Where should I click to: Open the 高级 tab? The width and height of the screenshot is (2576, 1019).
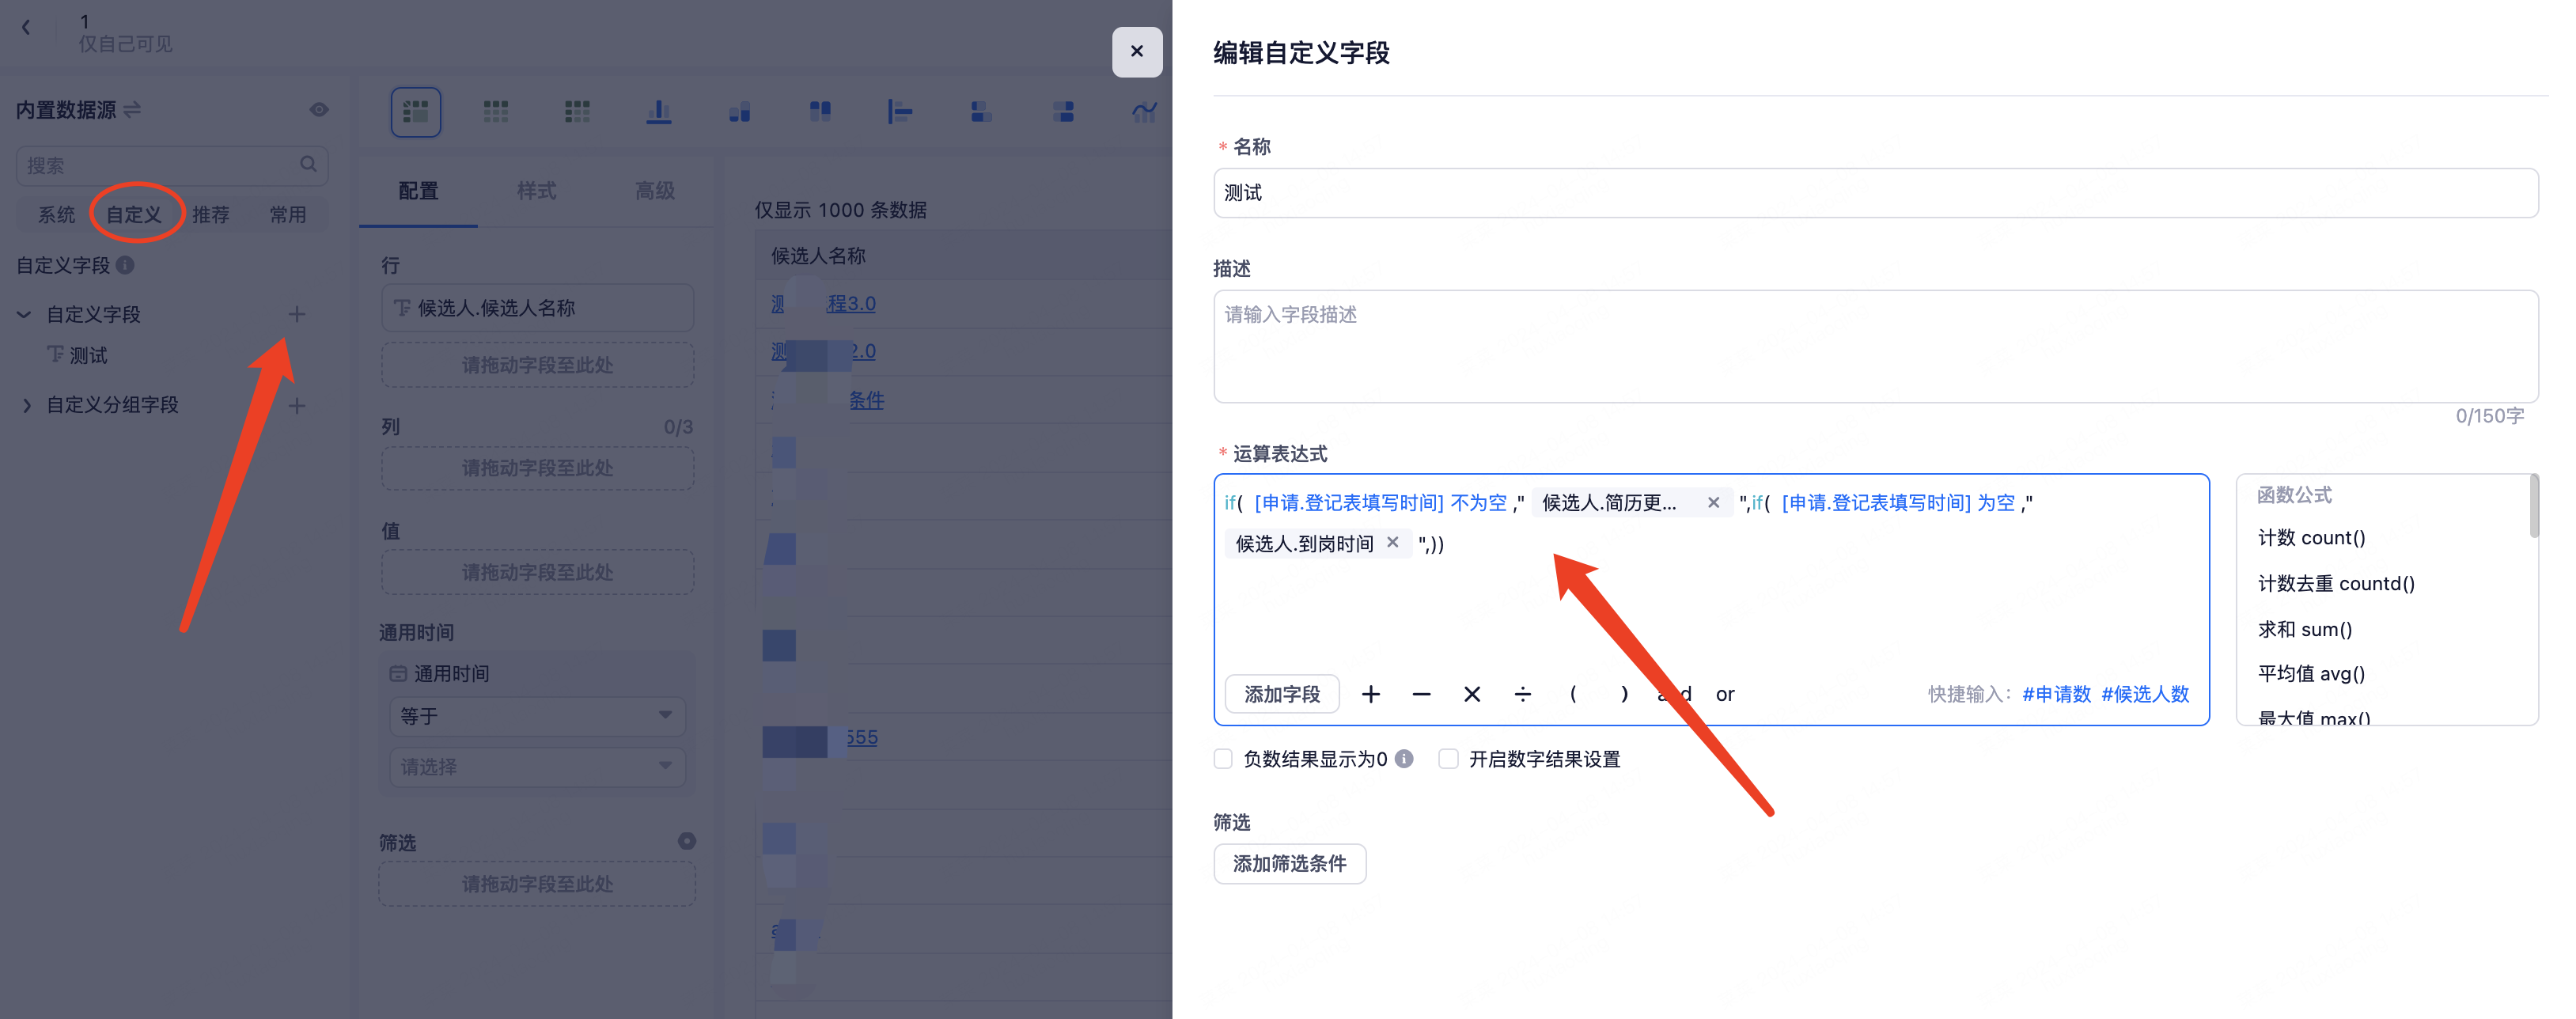(655, 190)
